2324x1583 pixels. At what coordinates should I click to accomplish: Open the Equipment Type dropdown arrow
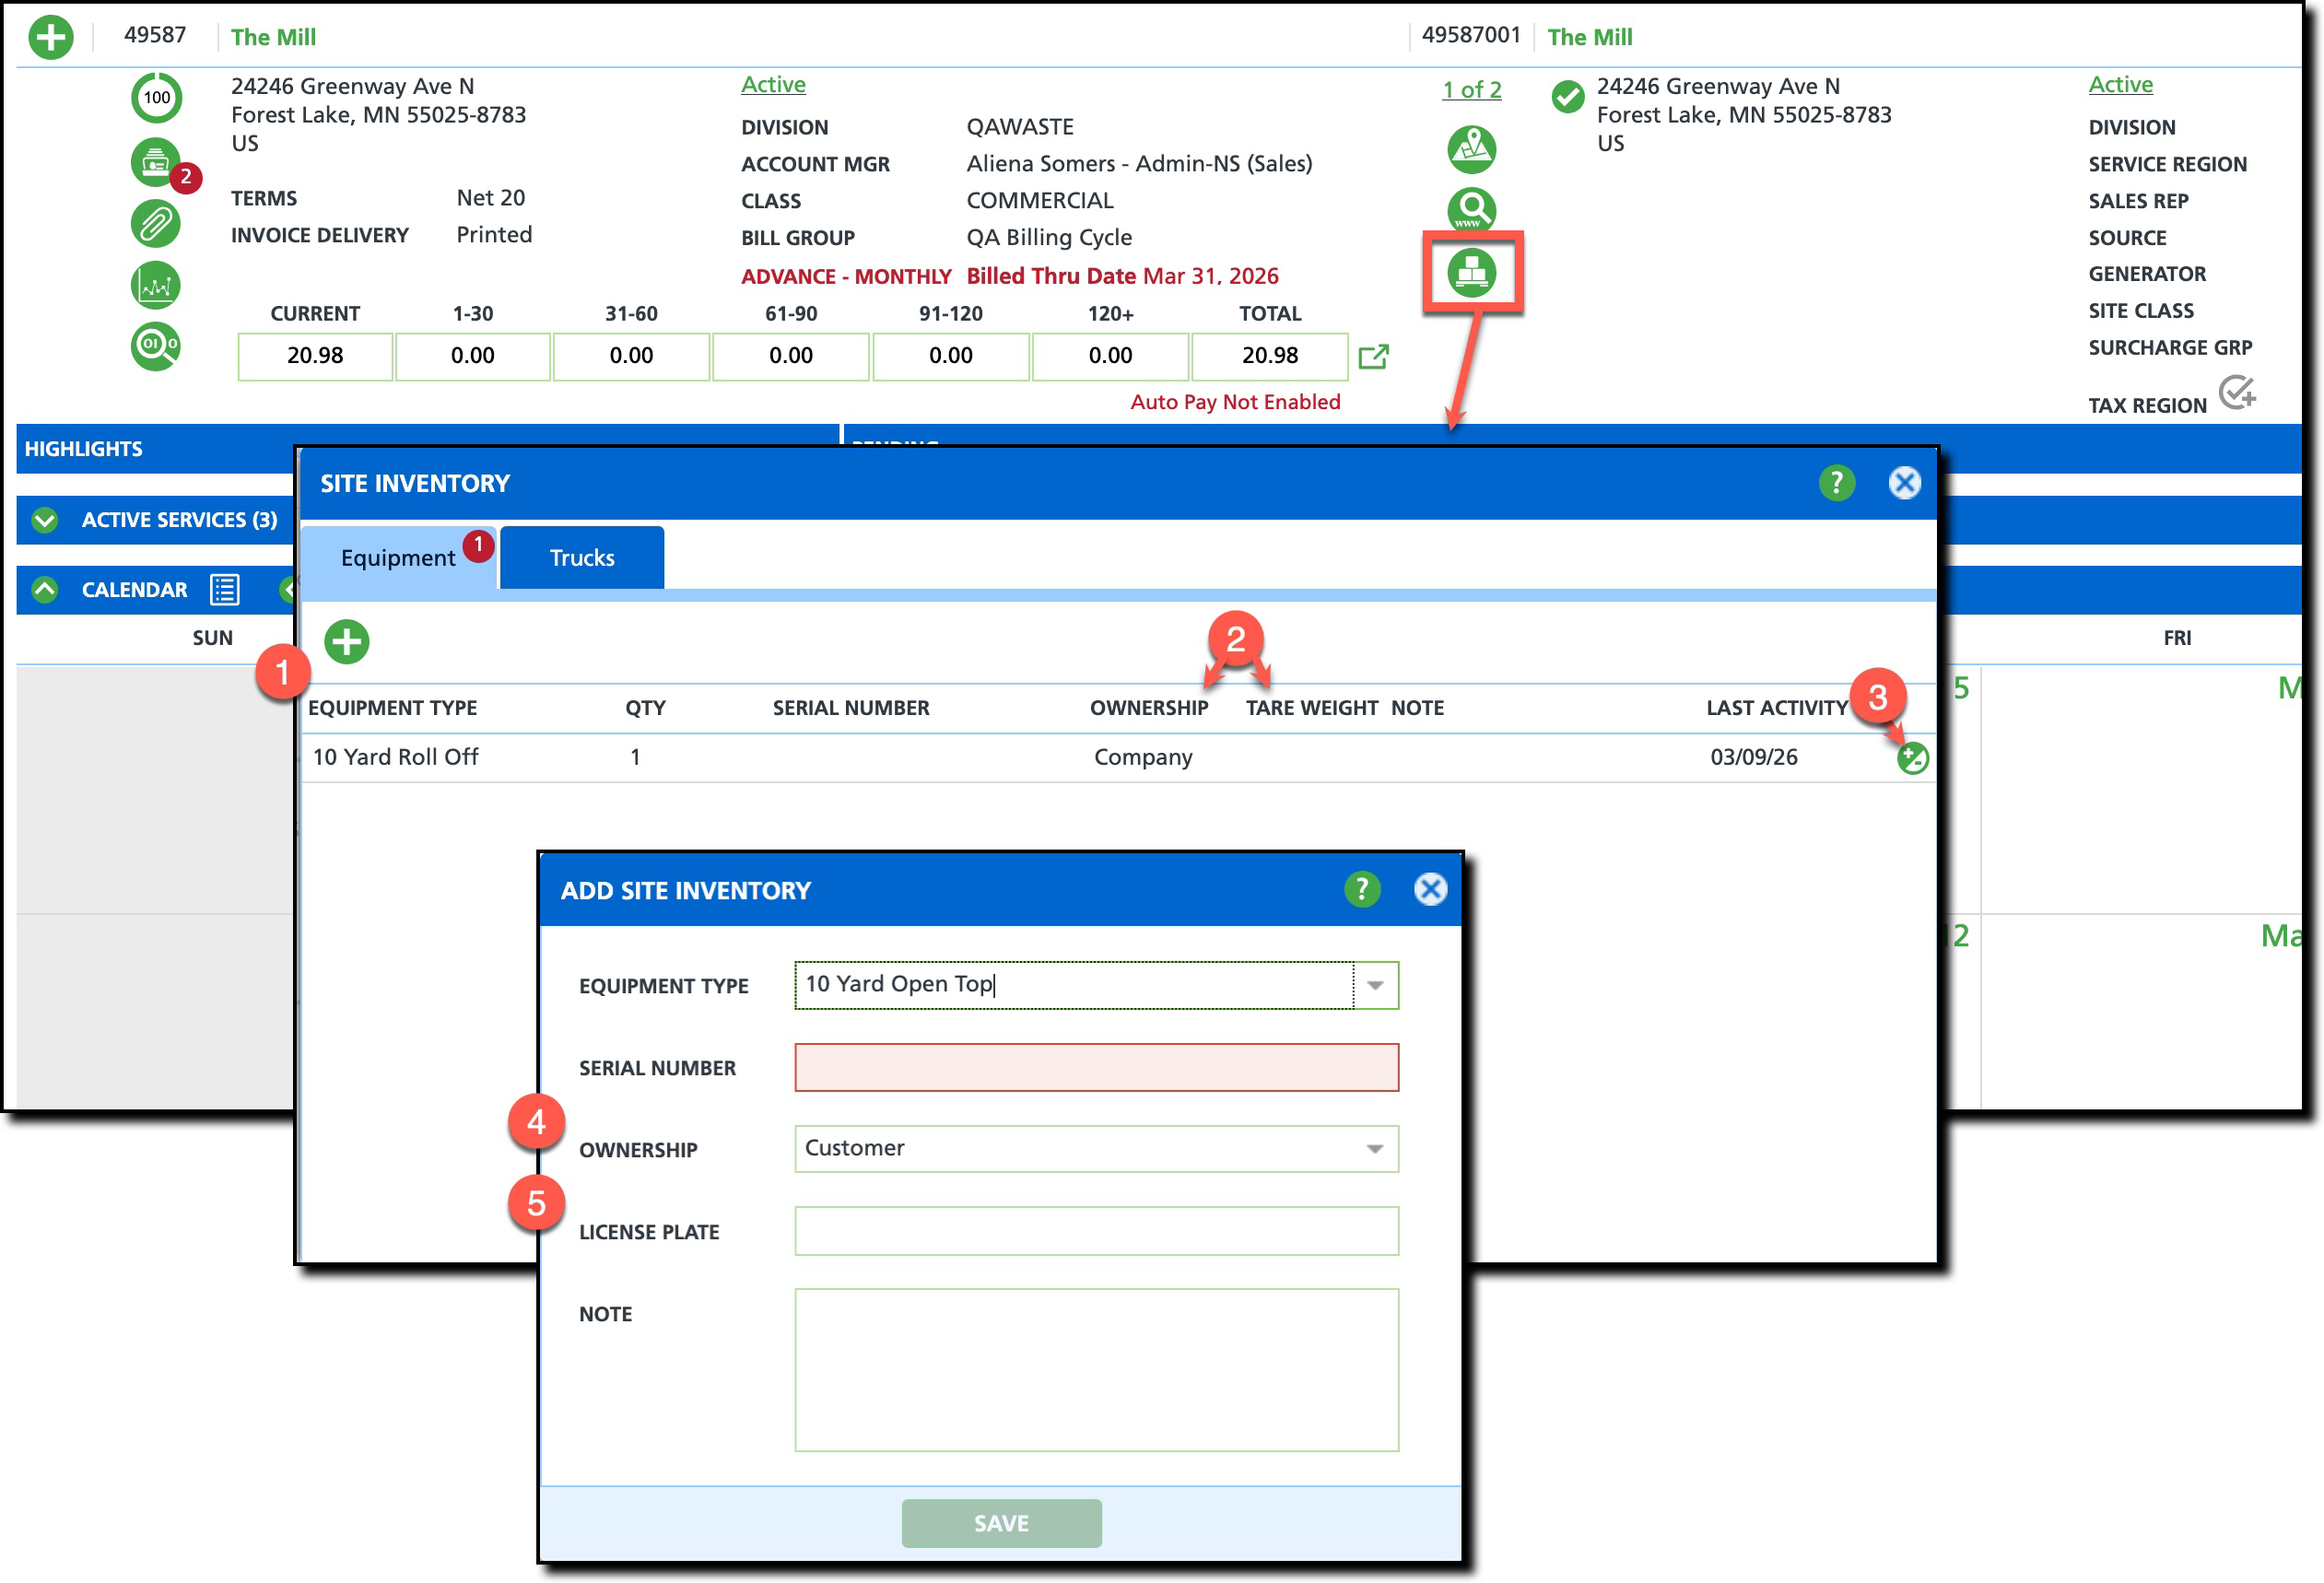point(1375,985)
